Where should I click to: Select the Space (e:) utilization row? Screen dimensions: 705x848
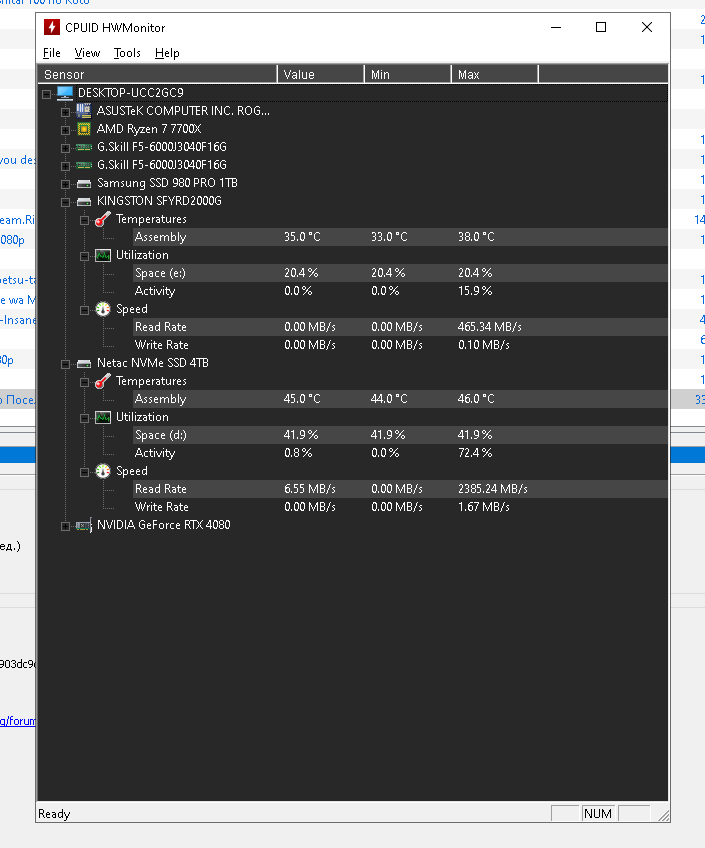pyautogui.click(x=400, y=273)
